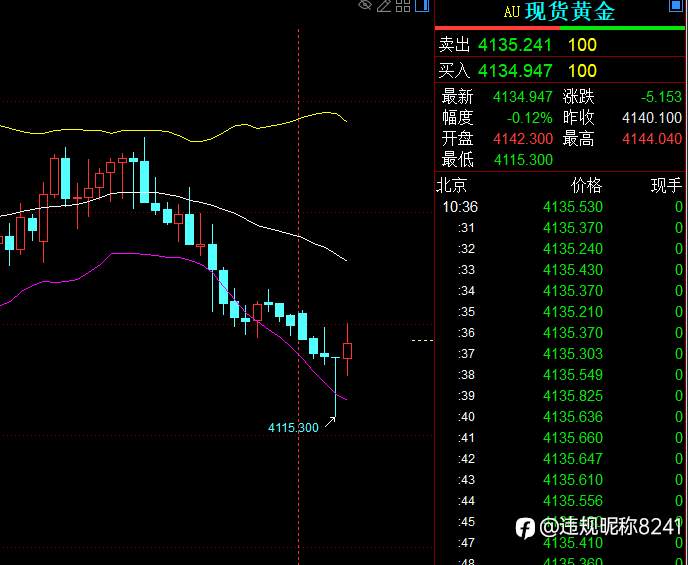Select the 现货黄金 instrument title
688x565 pixels.
tap(570, 11)
